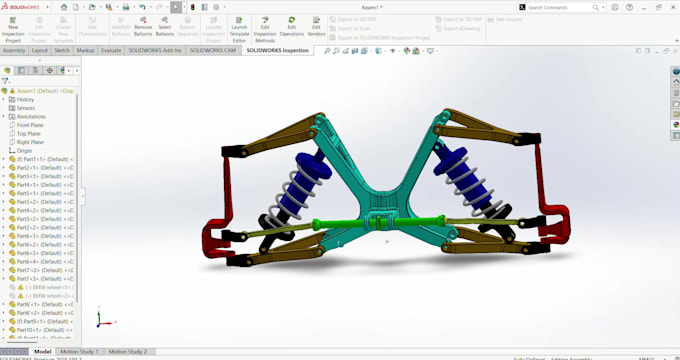This screenshot has height=360, width=680.
Task: Click Select Balloons in the ribbon
Action: point(165,27)
